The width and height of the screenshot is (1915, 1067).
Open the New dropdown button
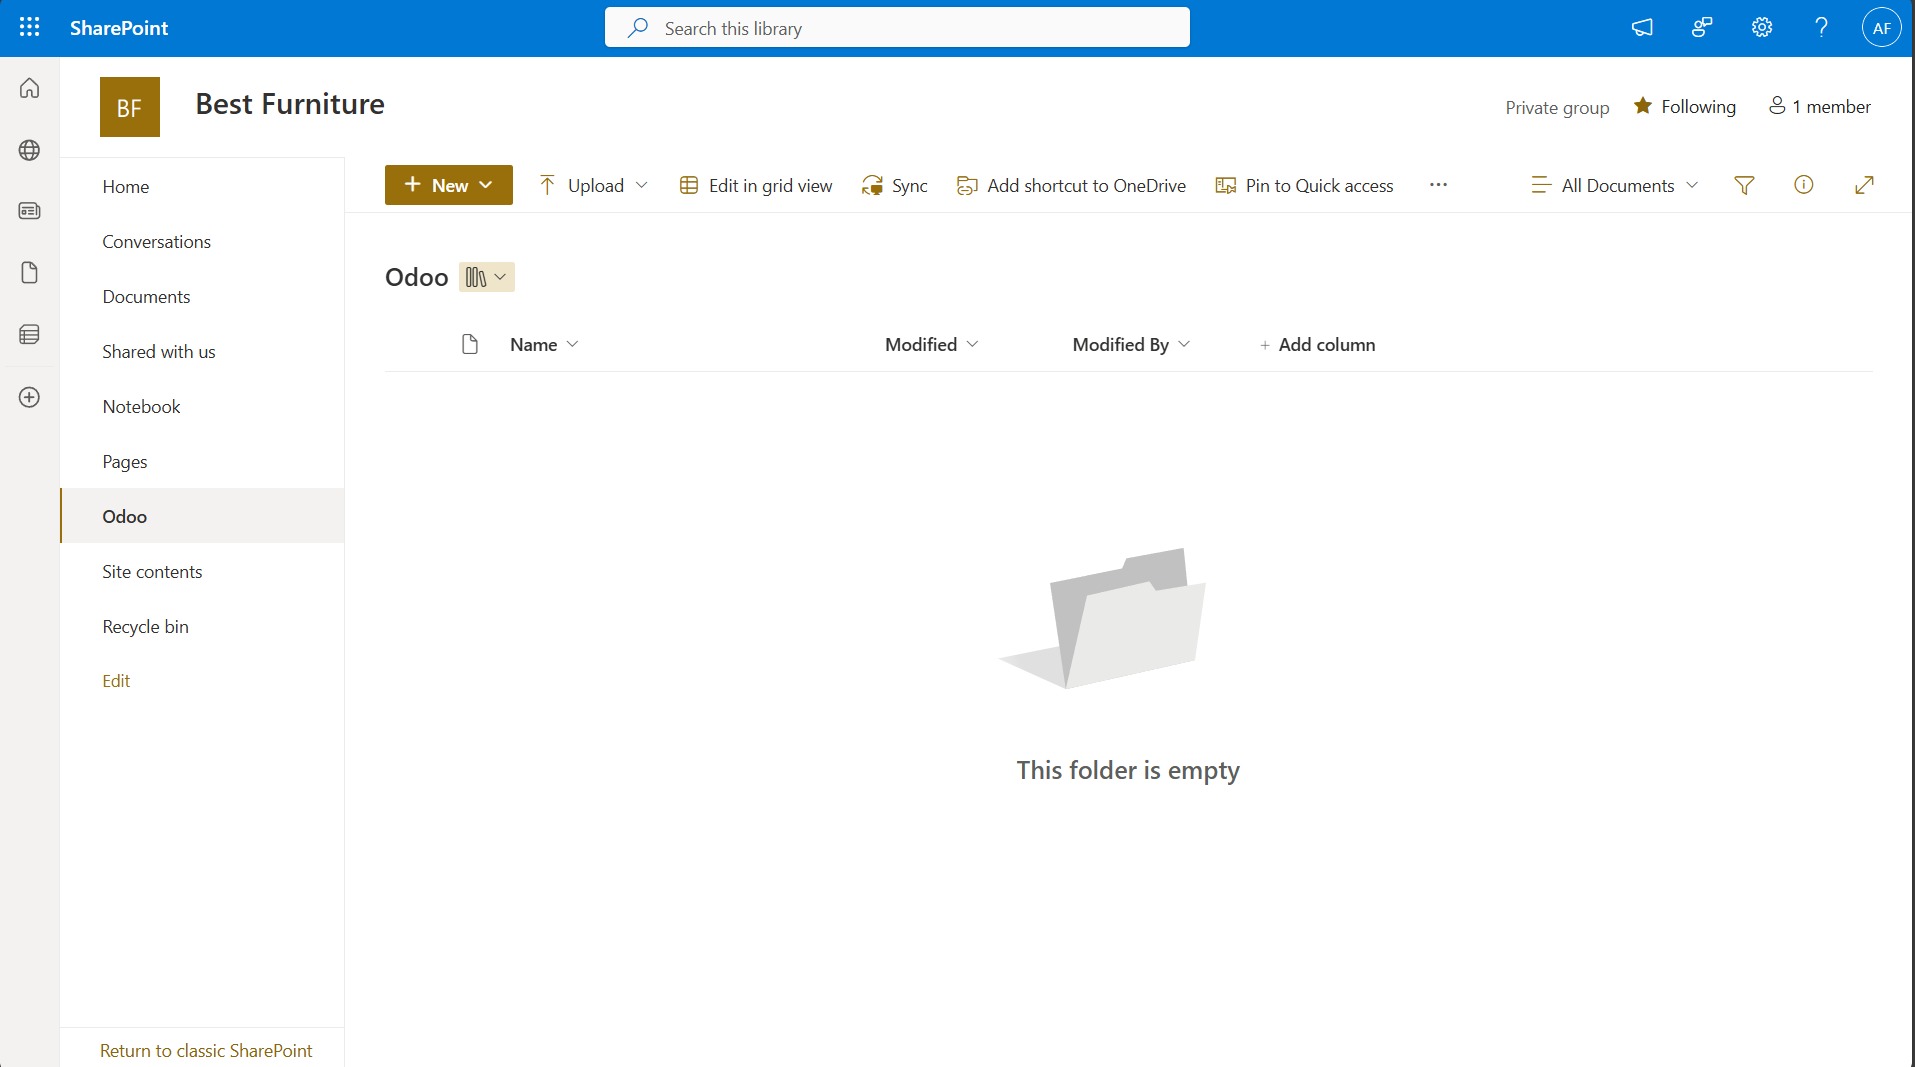449,185
